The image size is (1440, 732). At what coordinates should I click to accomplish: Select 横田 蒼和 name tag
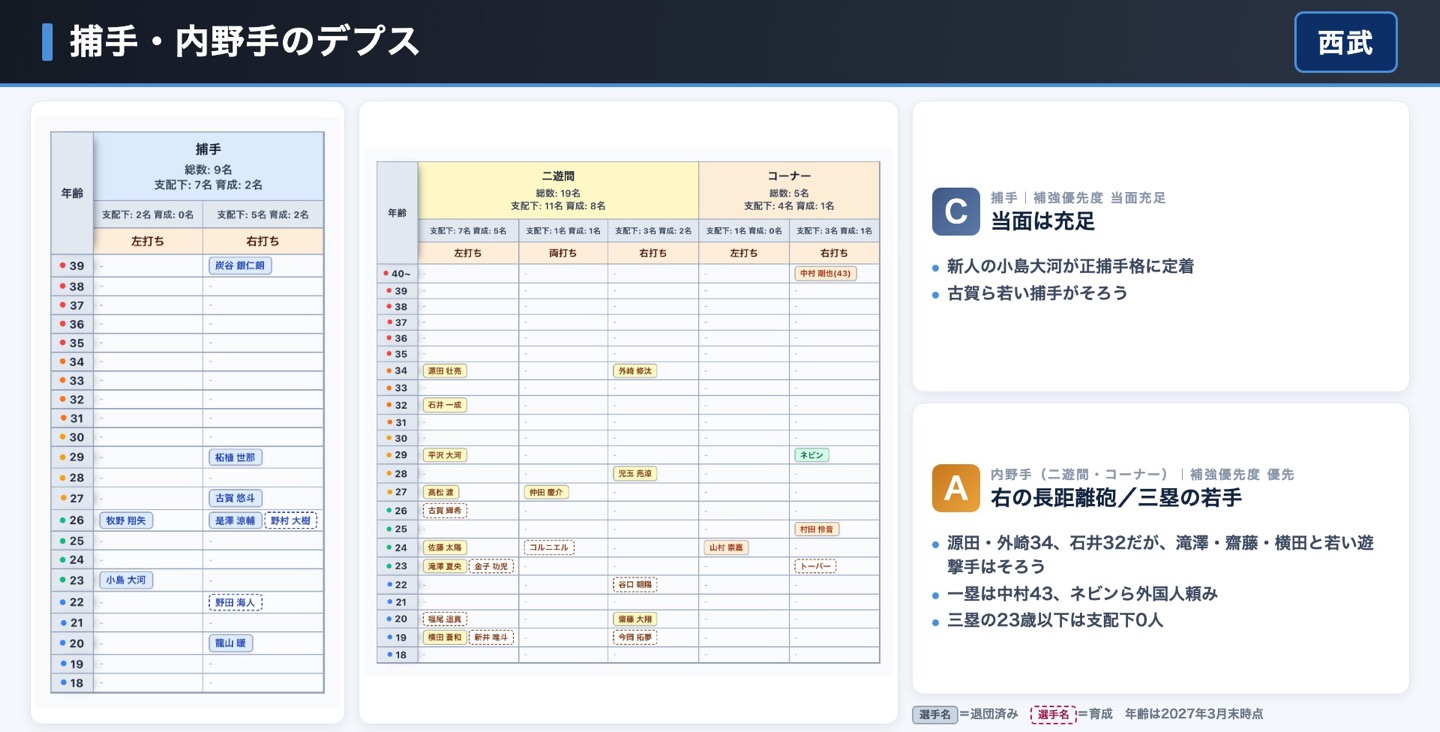(444, 637)
